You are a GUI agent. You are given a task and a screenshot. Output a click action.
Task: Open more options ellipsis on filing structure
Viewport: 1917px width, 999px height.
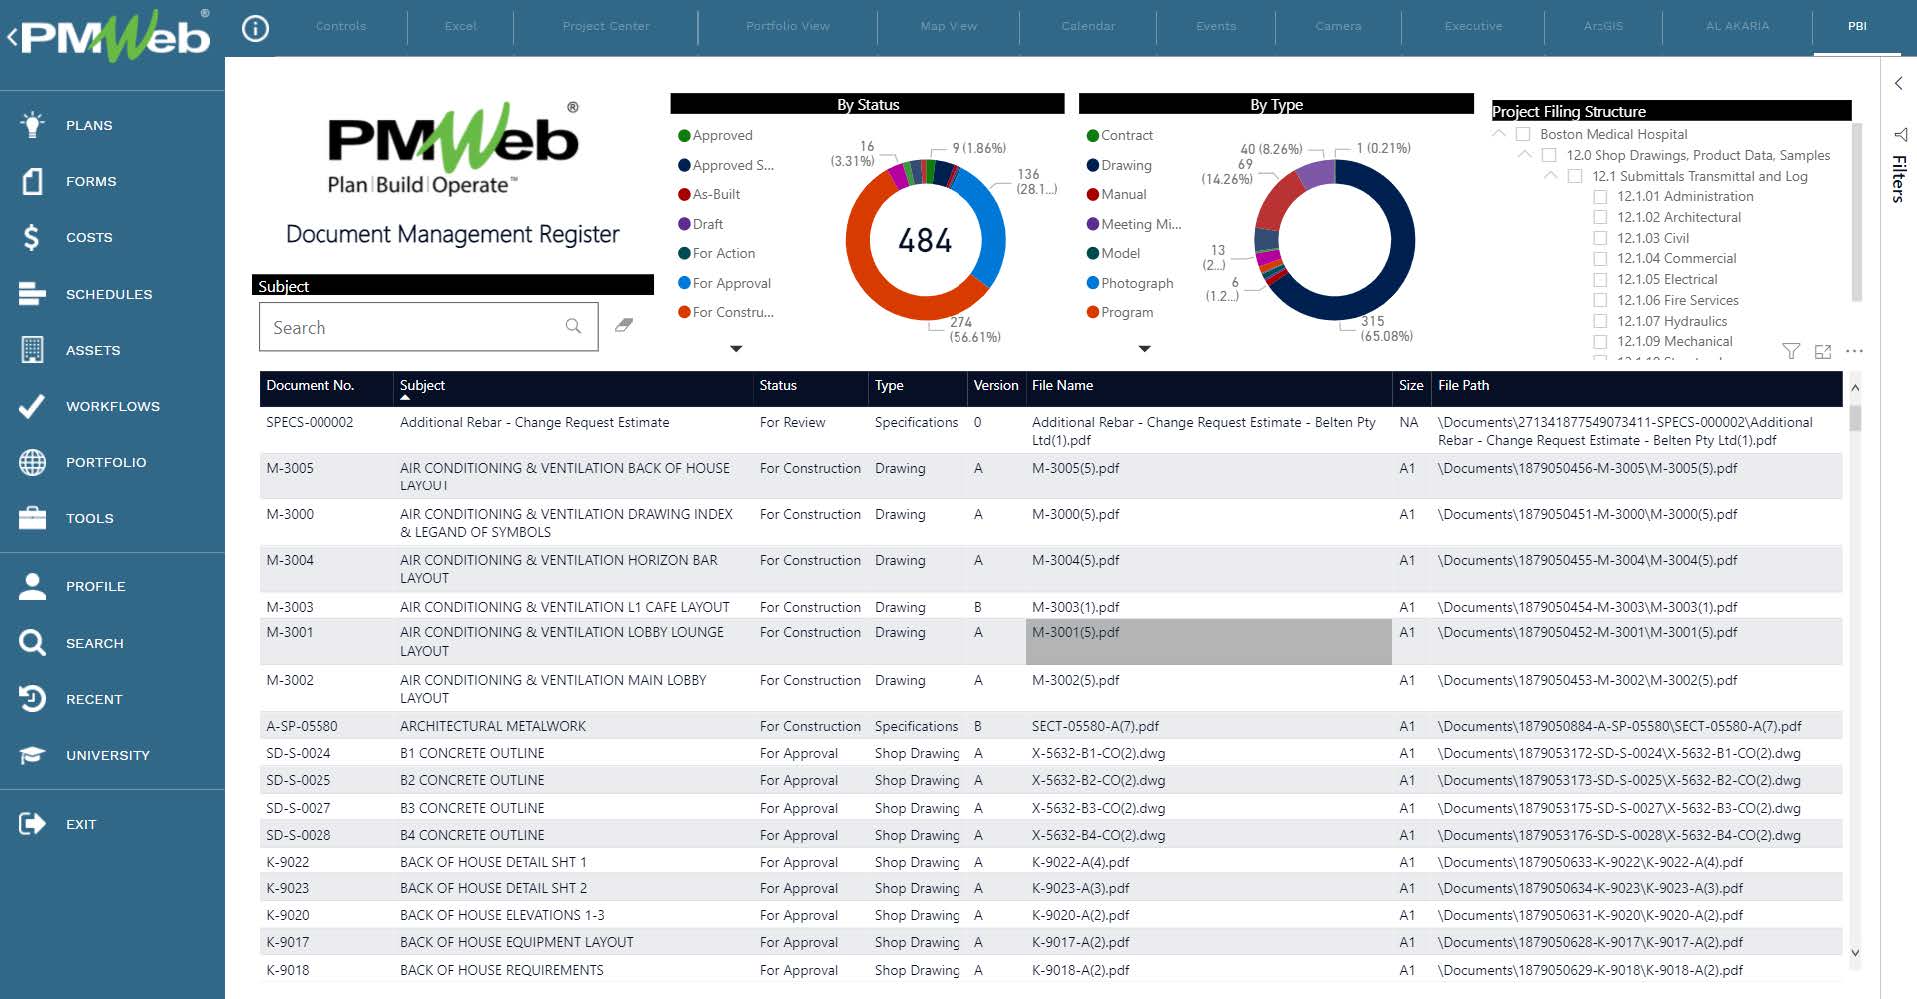(1854, 351)
